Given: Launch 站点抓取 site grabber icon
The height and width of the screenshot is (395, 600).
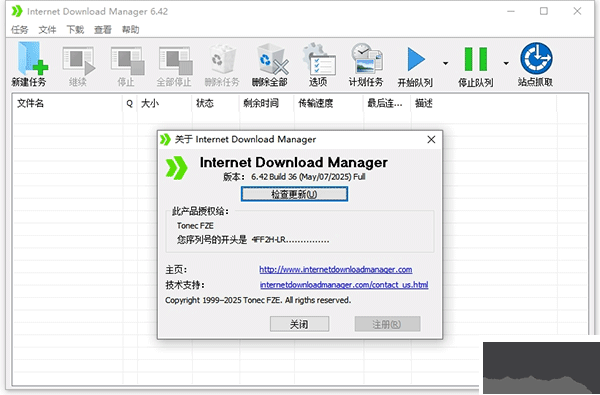Looking at the screenshot, I should (536, 59).
